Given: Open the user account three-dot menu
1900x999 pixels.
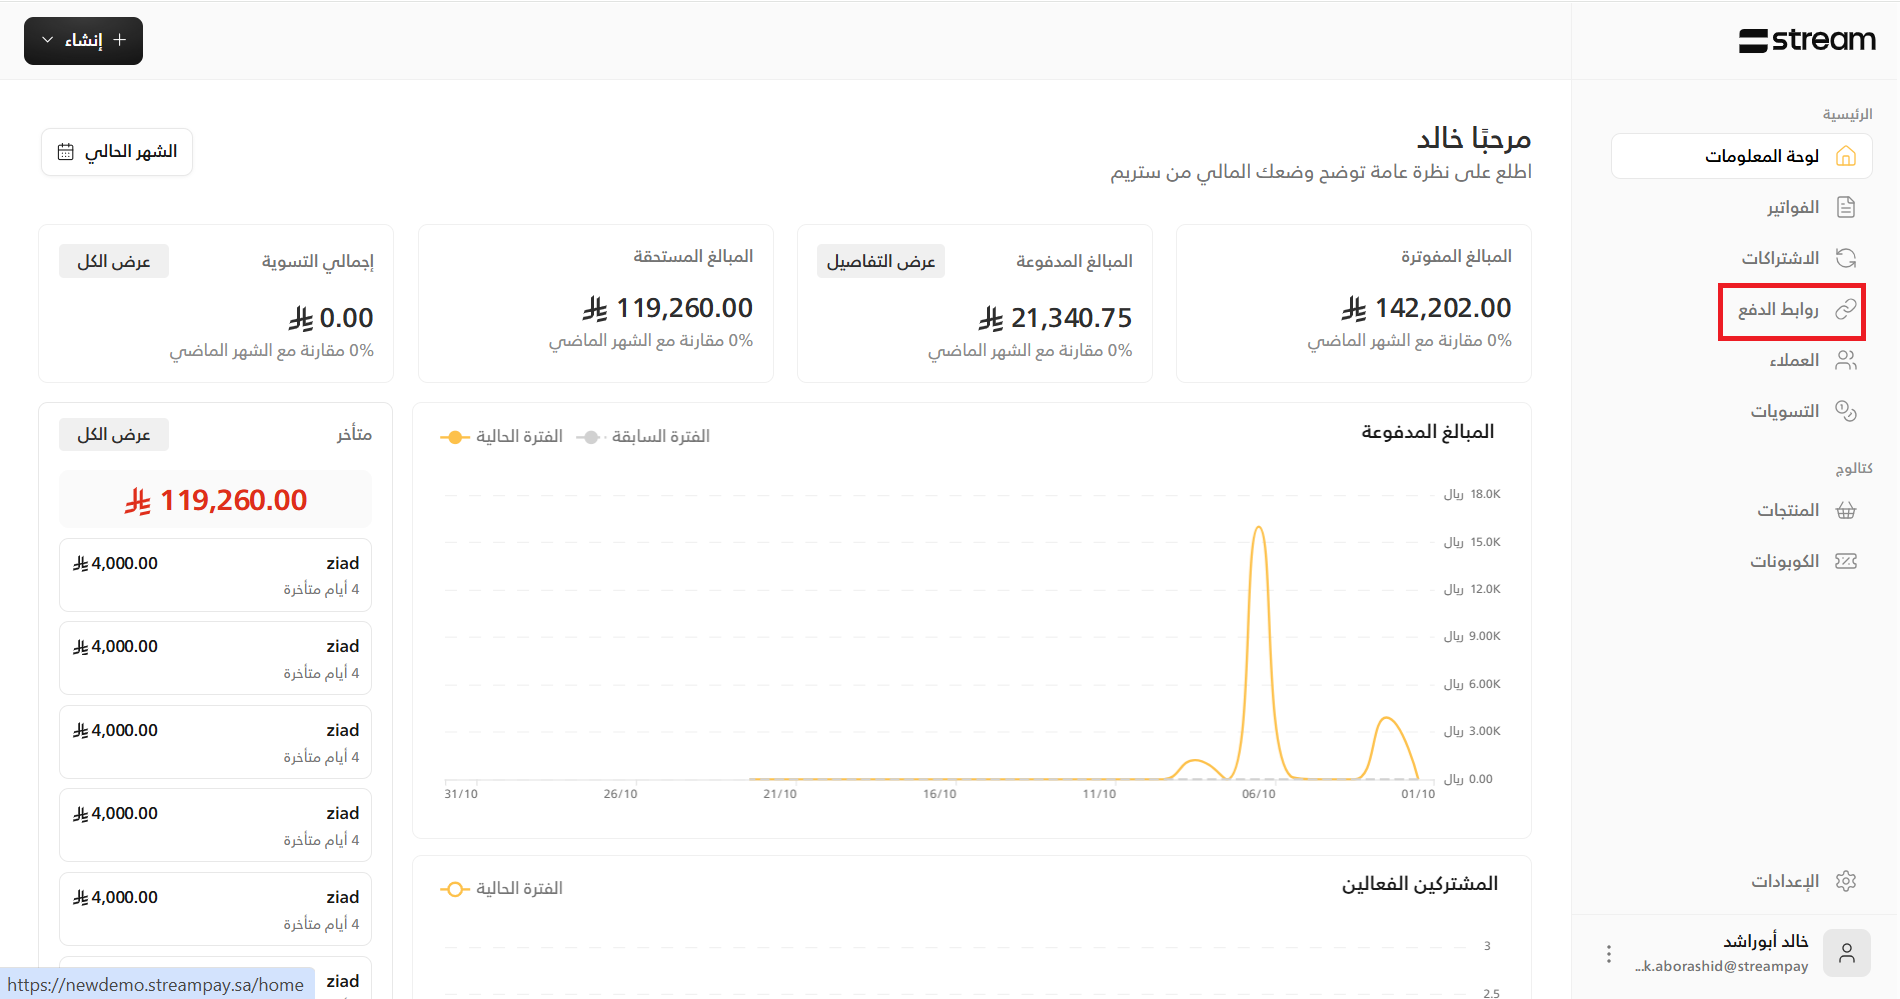Looking at the screenshot, I should (1608, 954).
